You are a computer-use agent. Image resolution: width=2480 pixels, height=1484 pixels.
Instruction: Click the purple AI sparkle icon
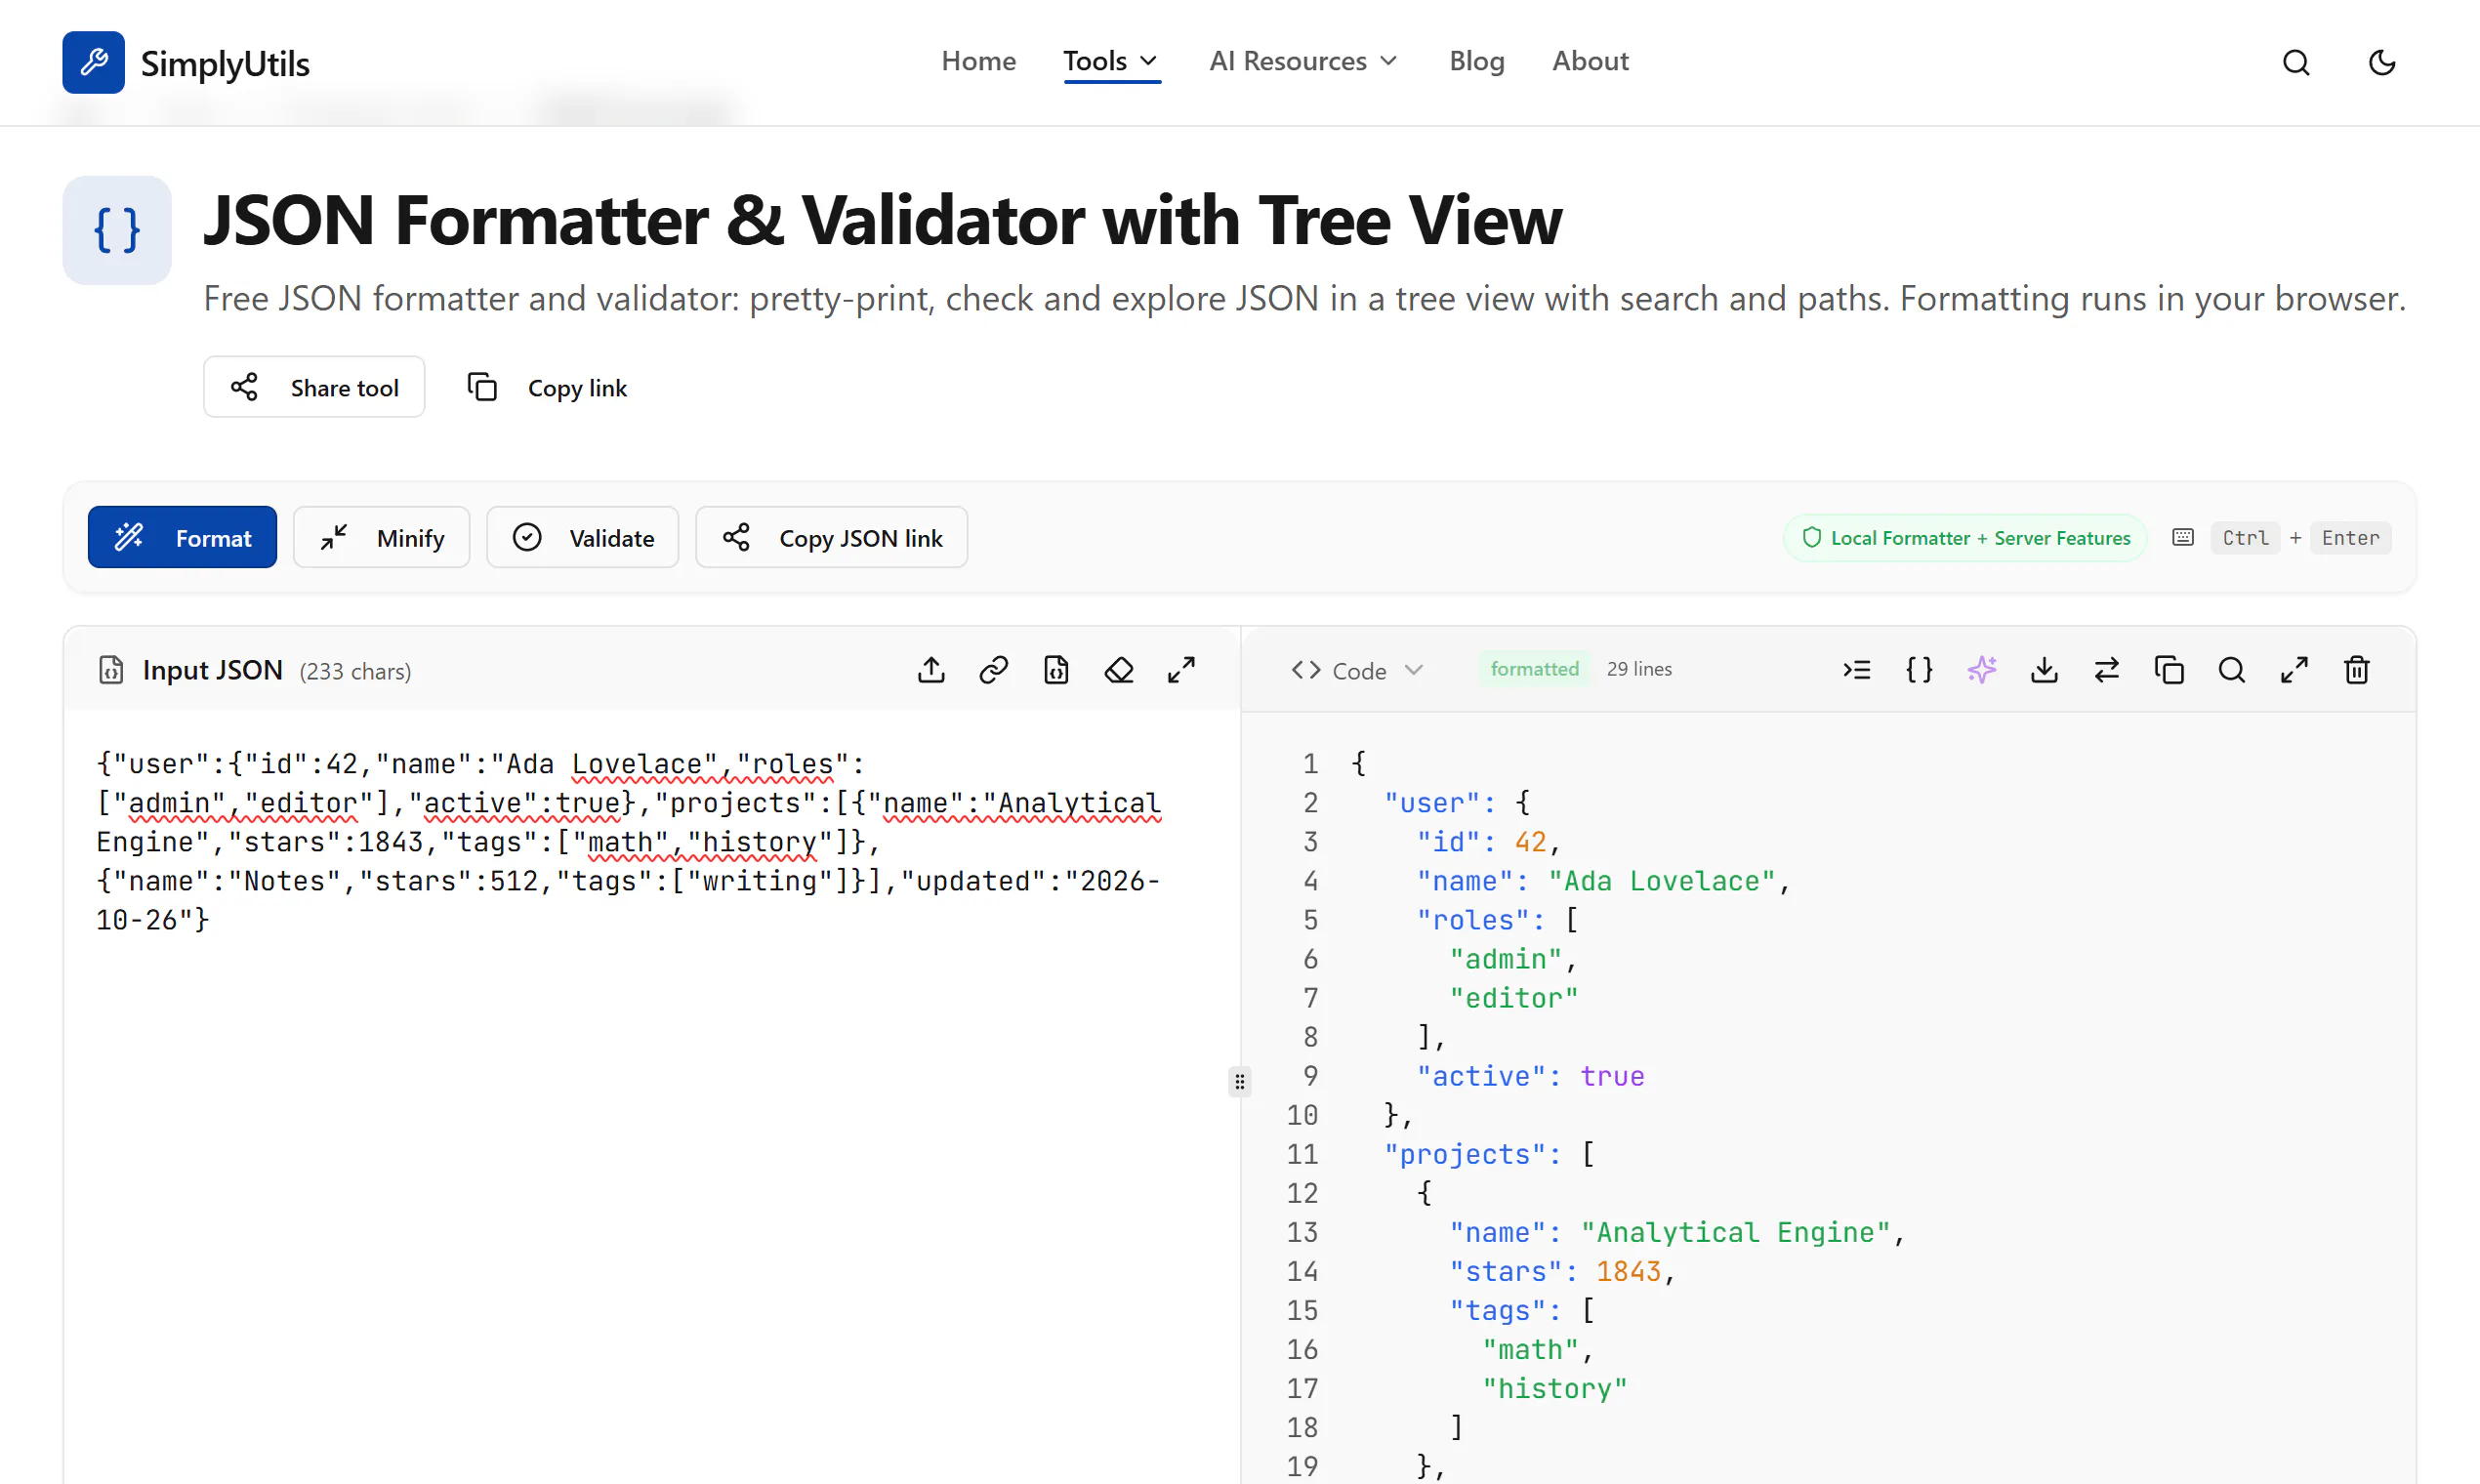click(1981, 670)
